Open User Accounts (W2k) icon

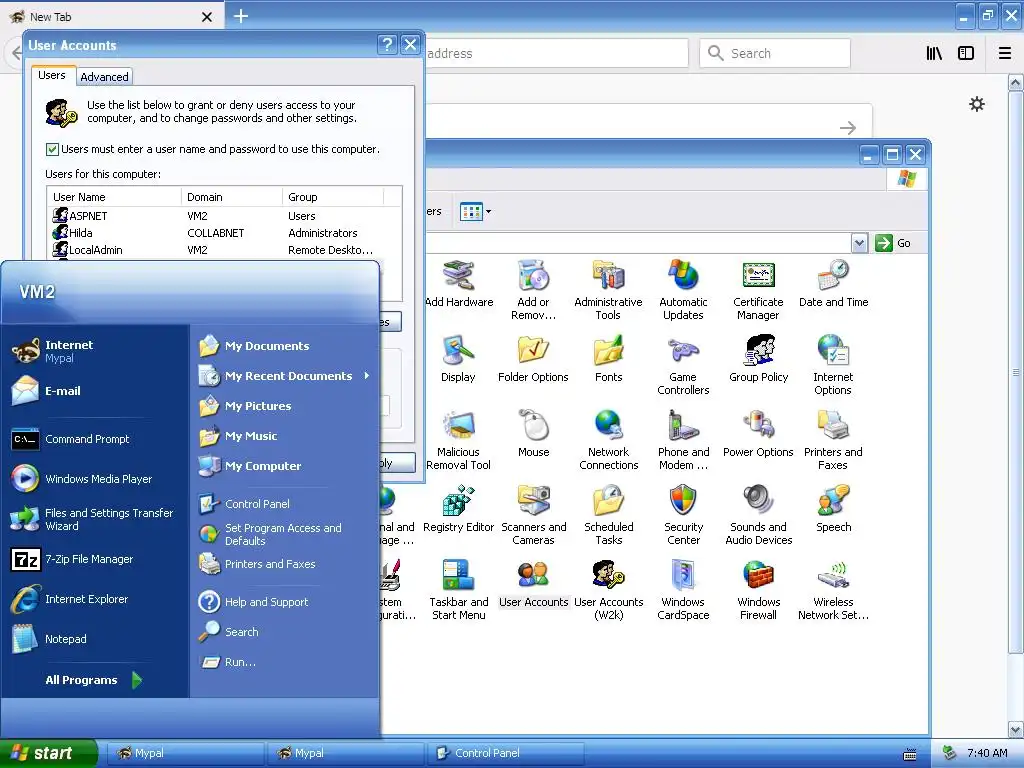click(609, 590)
